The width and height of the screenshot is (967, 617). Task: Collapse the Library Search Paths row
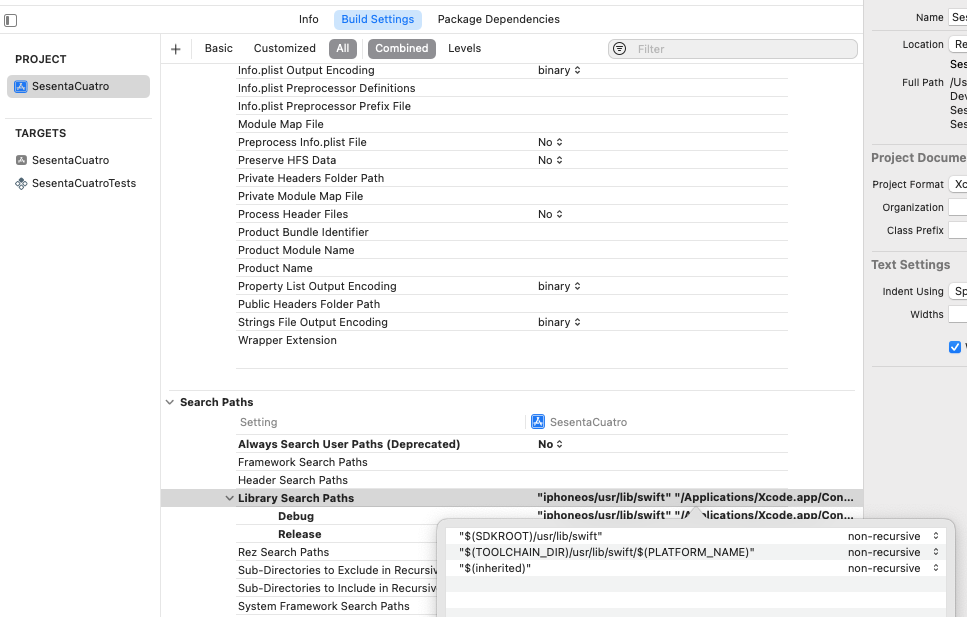229,498
